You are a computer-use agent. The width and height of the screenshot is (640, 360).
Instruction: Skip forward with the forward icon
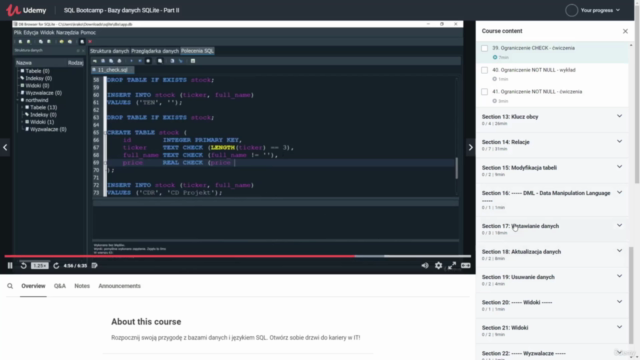pos(56,266)
